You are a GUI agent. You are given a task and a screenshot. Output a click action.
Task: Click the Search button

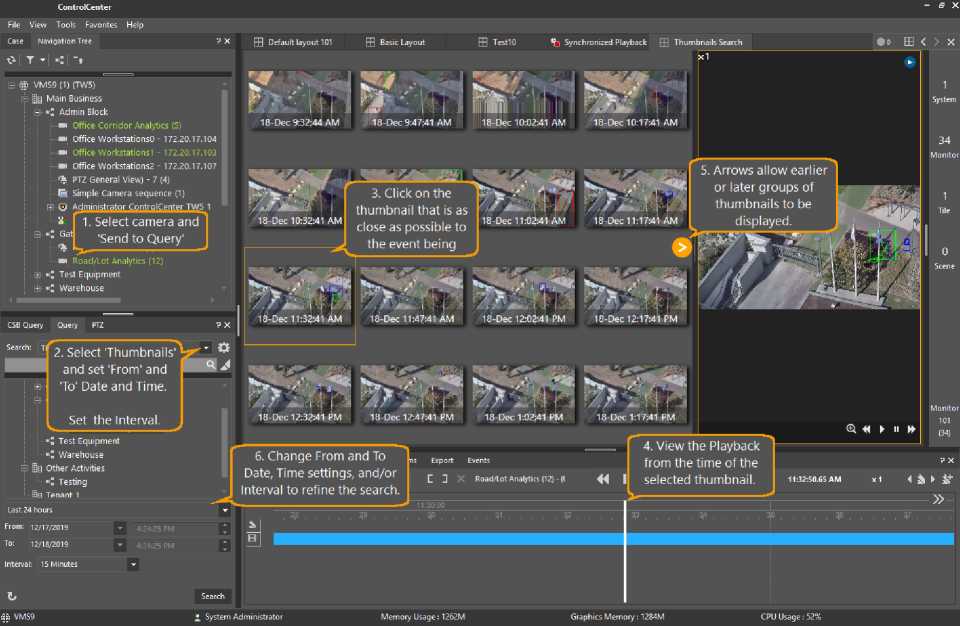[212, 596]
